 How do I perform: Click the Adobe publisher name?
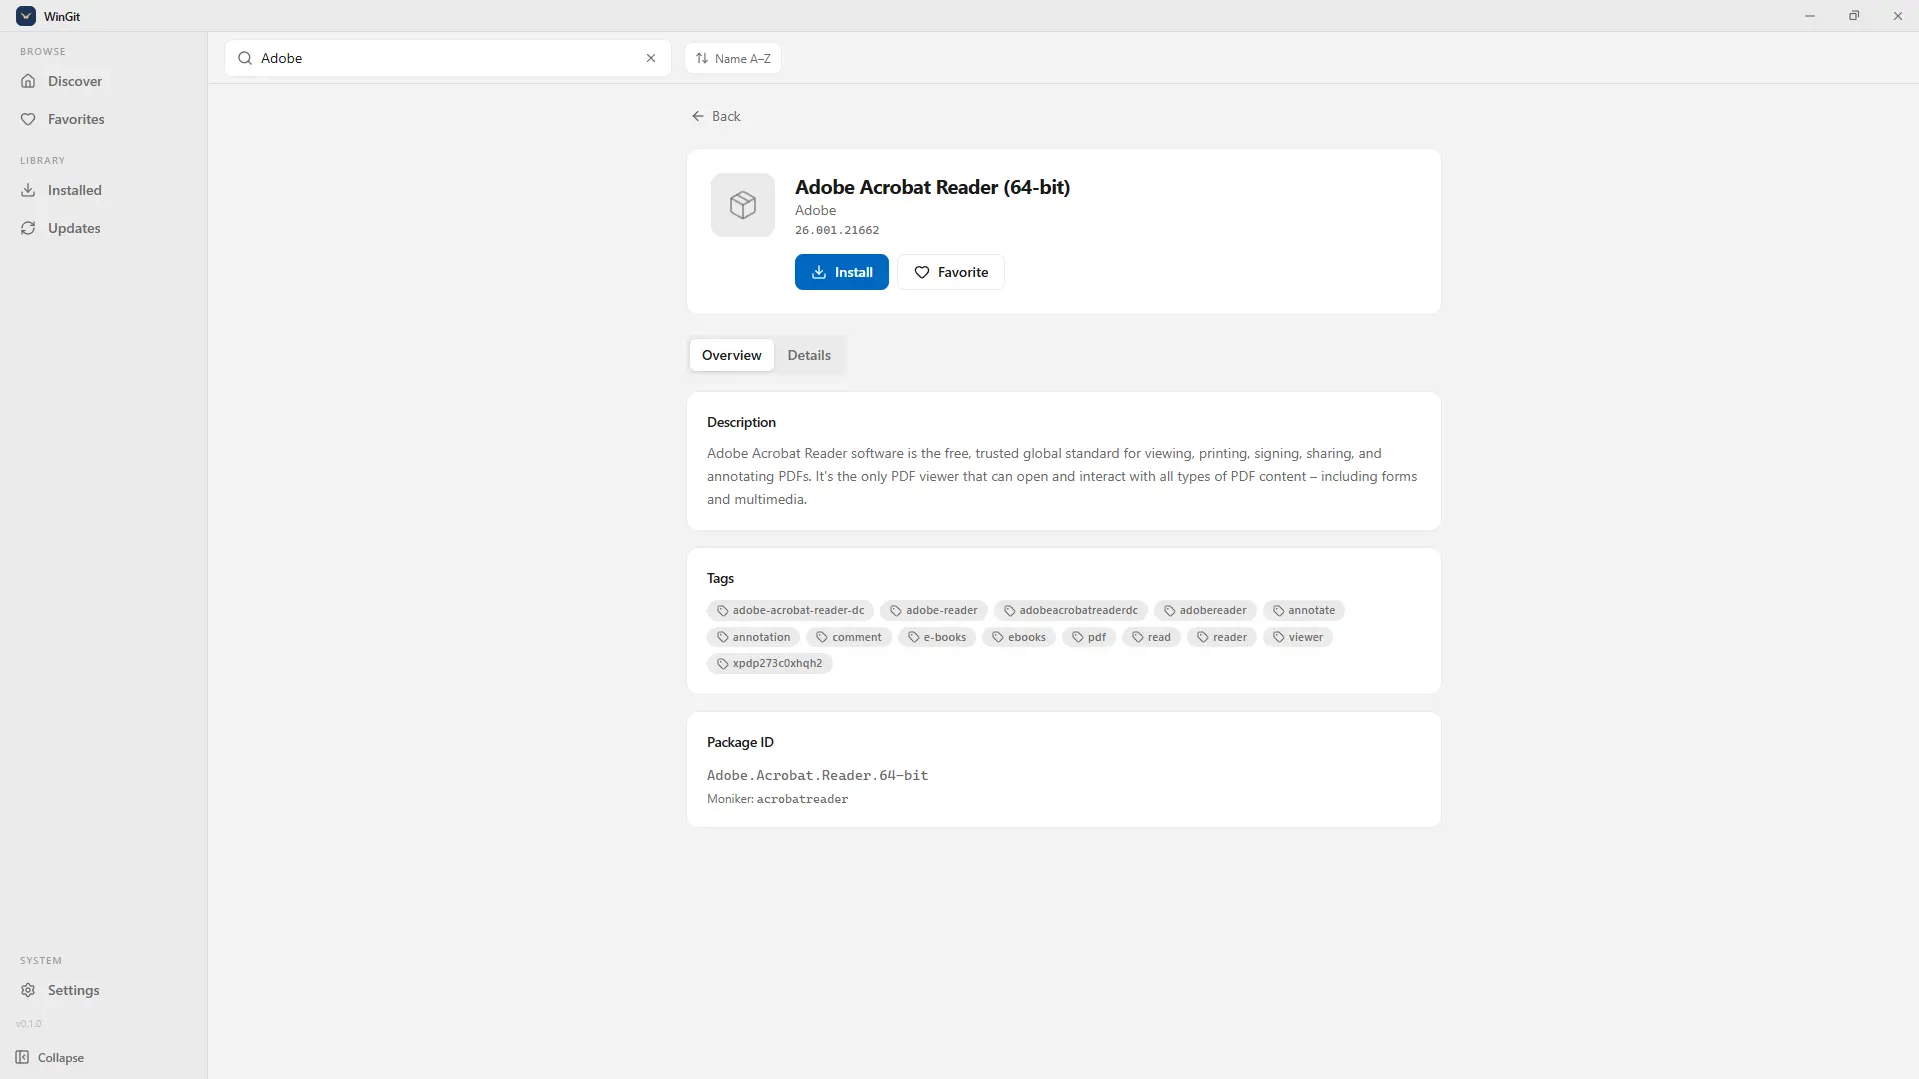[x=815, y=210]
